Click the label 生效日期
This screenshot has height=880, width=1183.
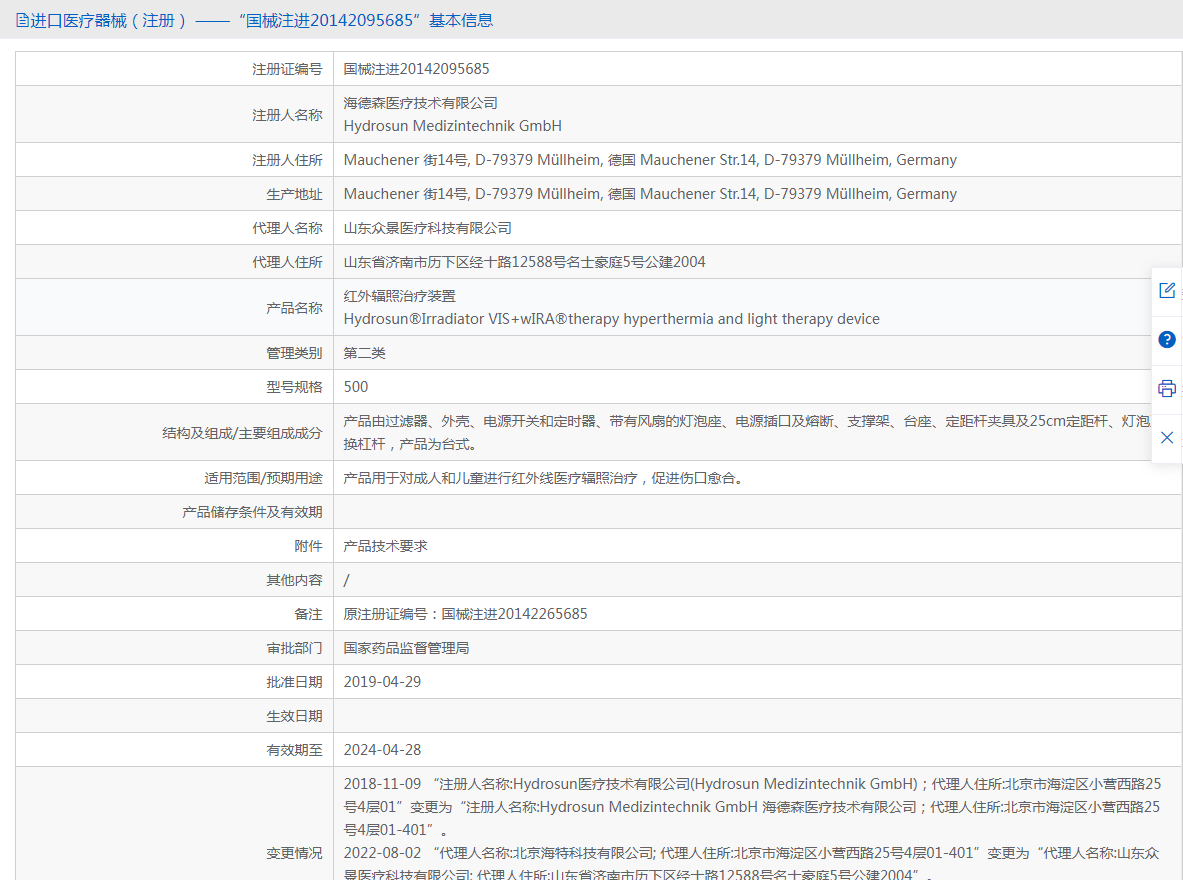click(294, 716)
